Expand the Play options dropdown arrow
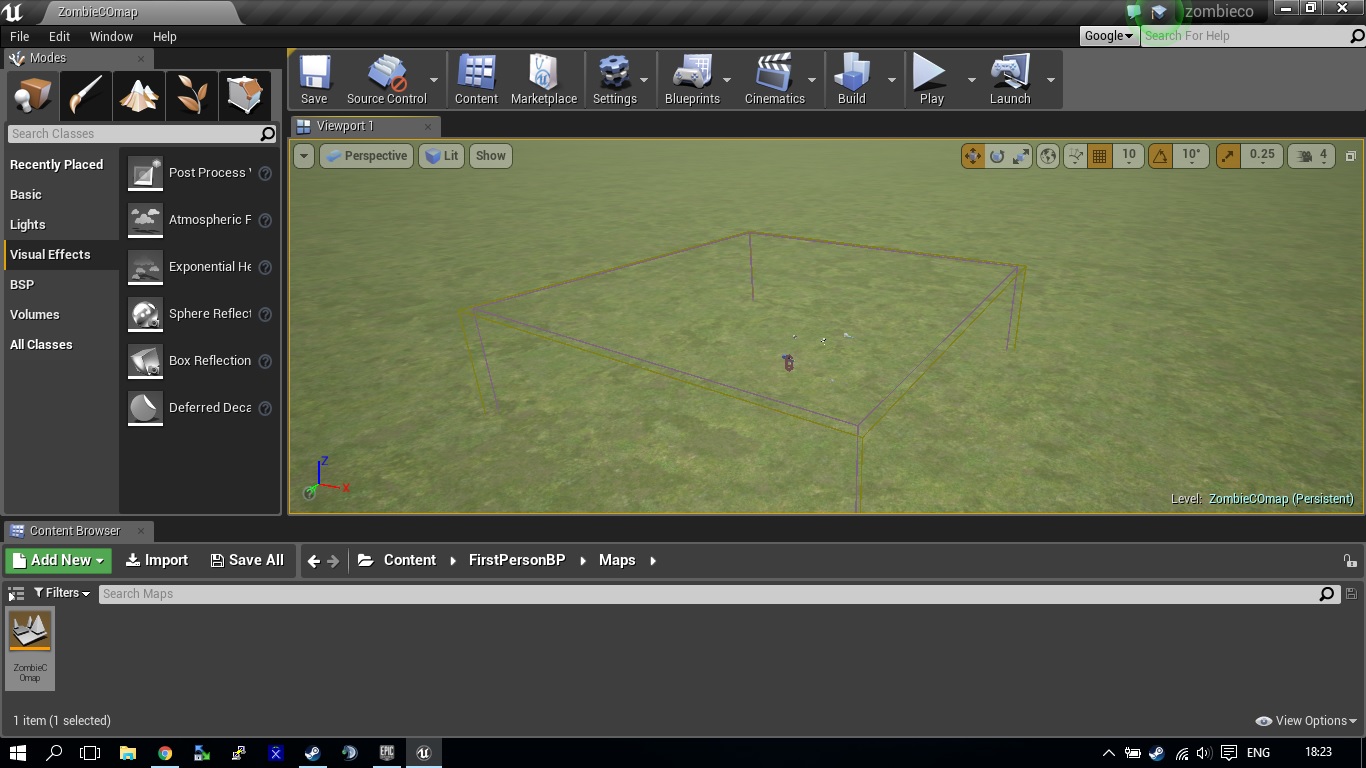Image resolution: width=1366 pixels, height=768 pixels. [971, 80]
